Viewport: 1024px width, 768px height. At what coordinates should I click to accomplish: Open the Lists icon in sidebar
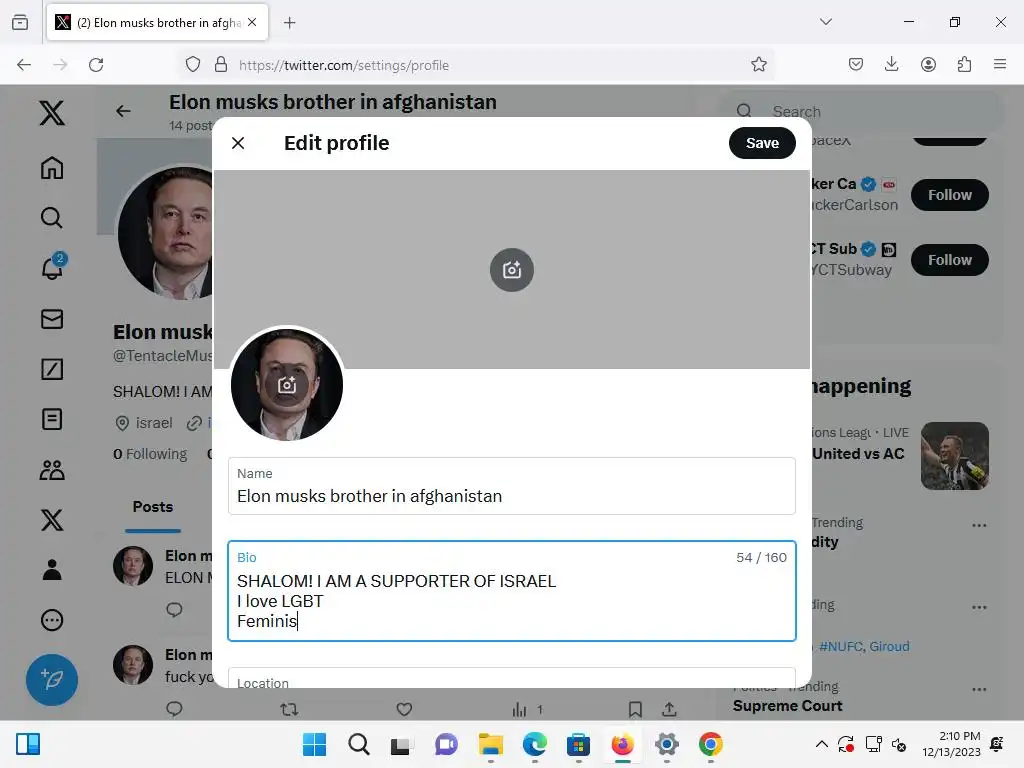point(52,419)
